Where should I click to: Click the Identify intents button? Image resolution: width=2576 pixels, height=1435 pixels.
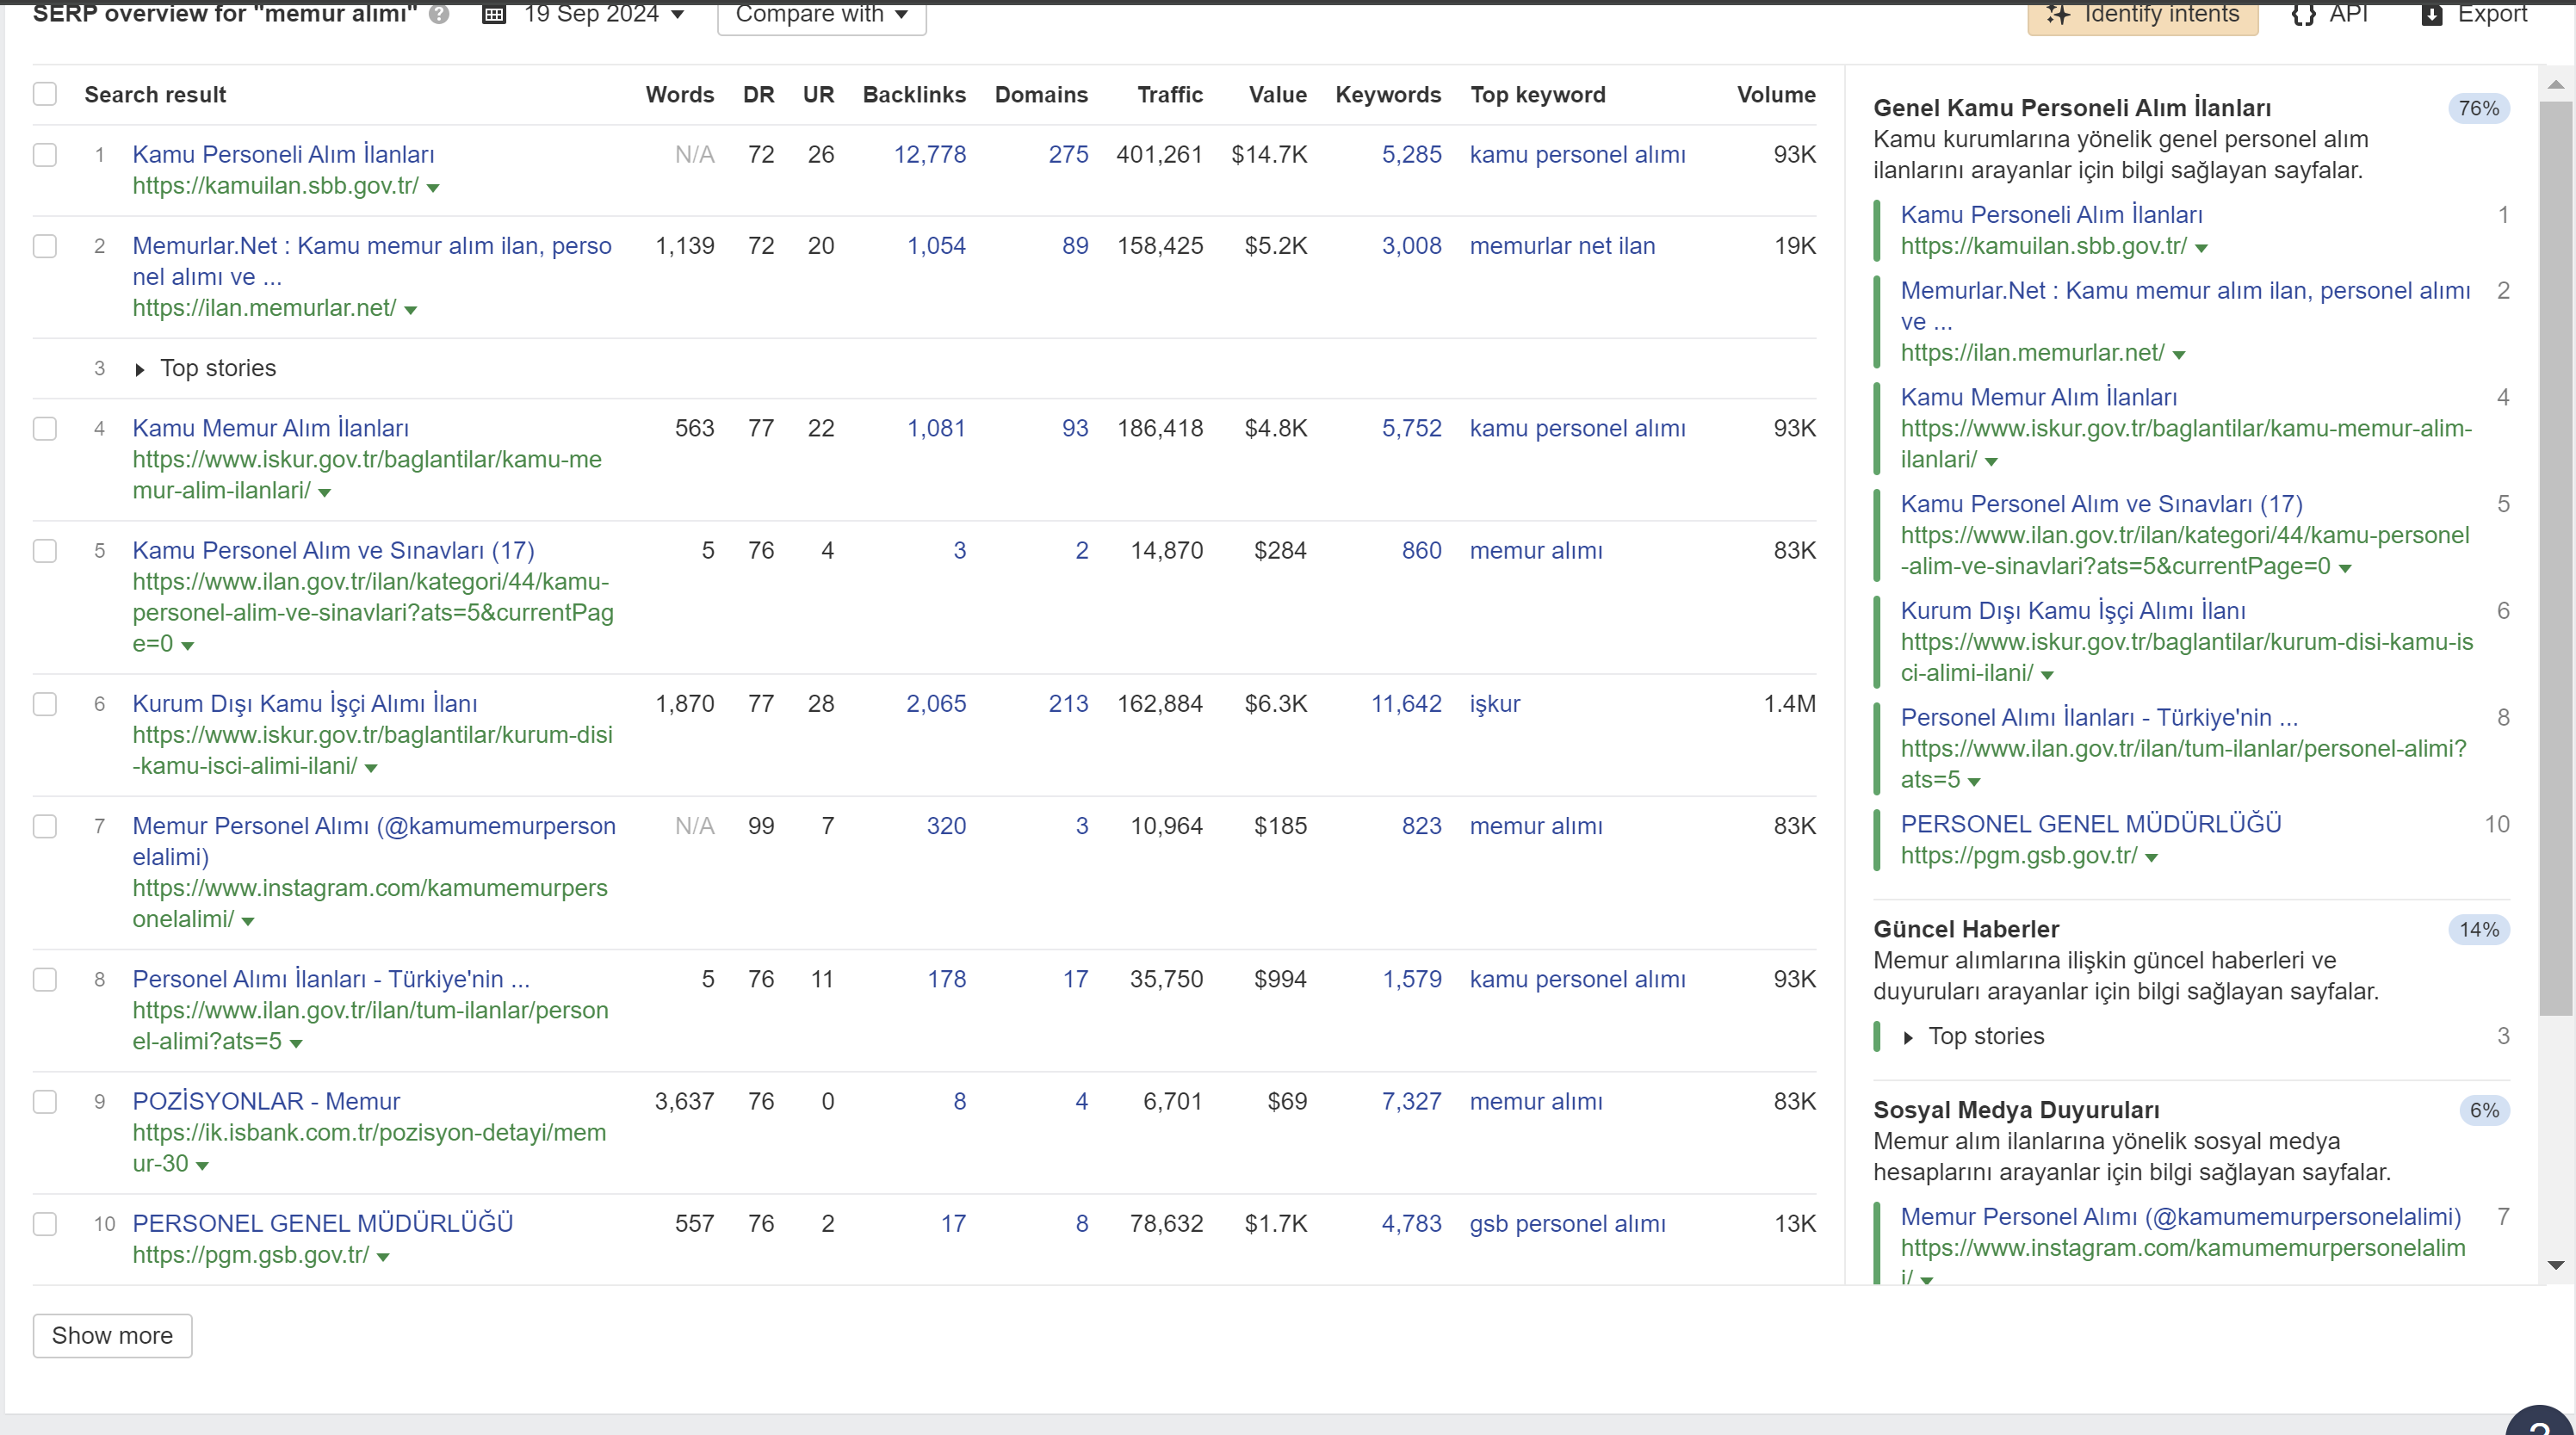point(2143,15)
